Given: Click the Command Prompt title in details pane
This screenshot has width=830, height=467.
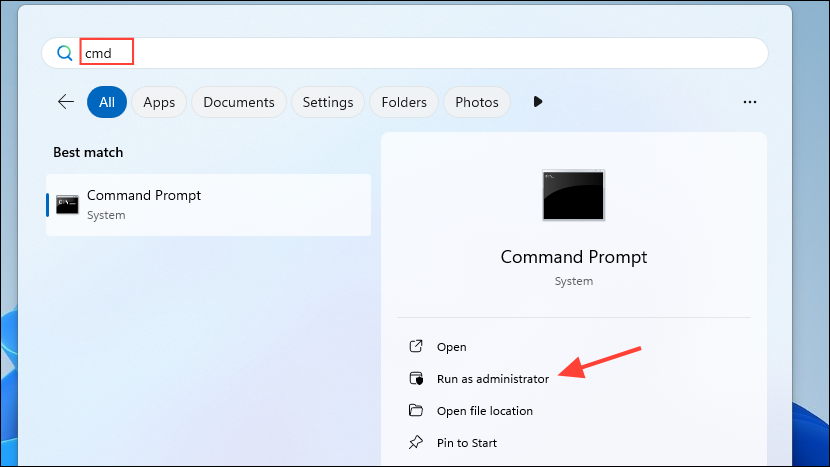Looking at the screenshot, I should point(574,257).
